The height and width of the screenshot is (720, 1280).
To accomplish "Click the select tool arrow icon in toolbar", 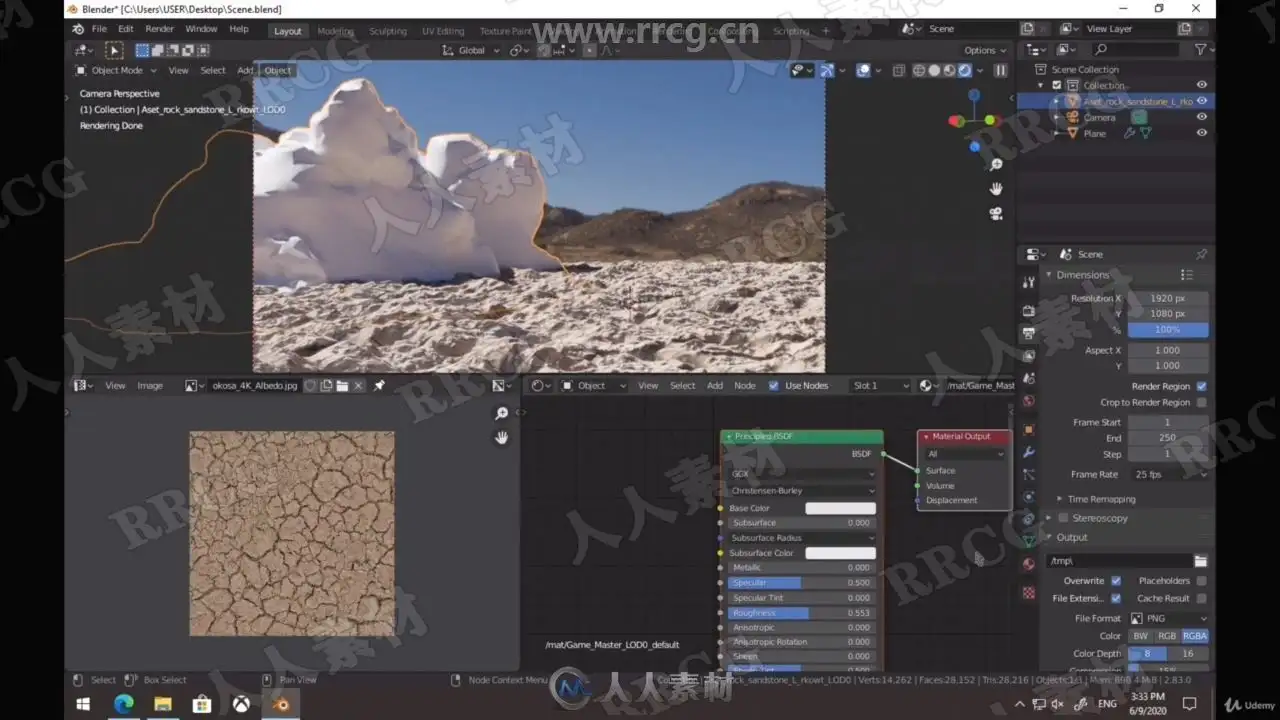I will tap(114, 50).
